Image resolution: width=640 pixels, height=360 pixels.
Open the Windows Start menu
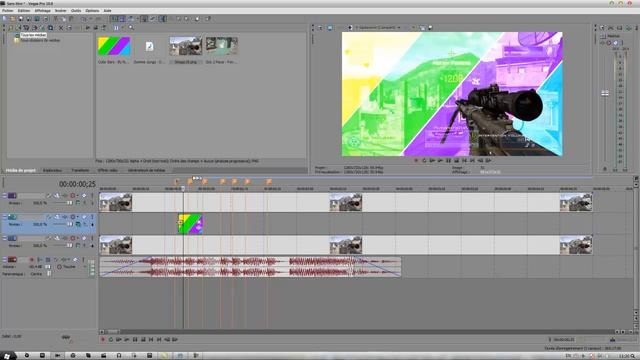pos(7,356)
